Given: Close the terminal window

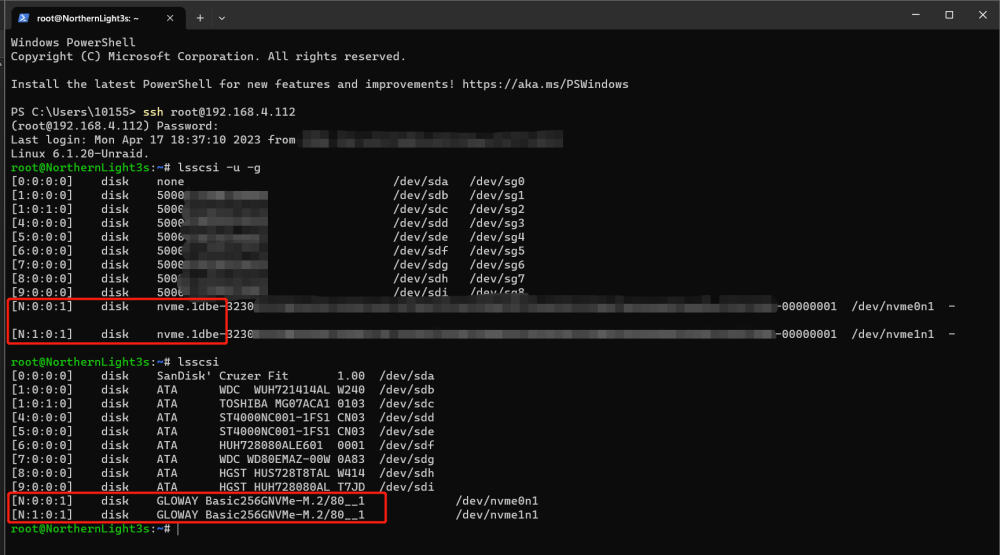Looking at the screenshot, I should [983, 14].
